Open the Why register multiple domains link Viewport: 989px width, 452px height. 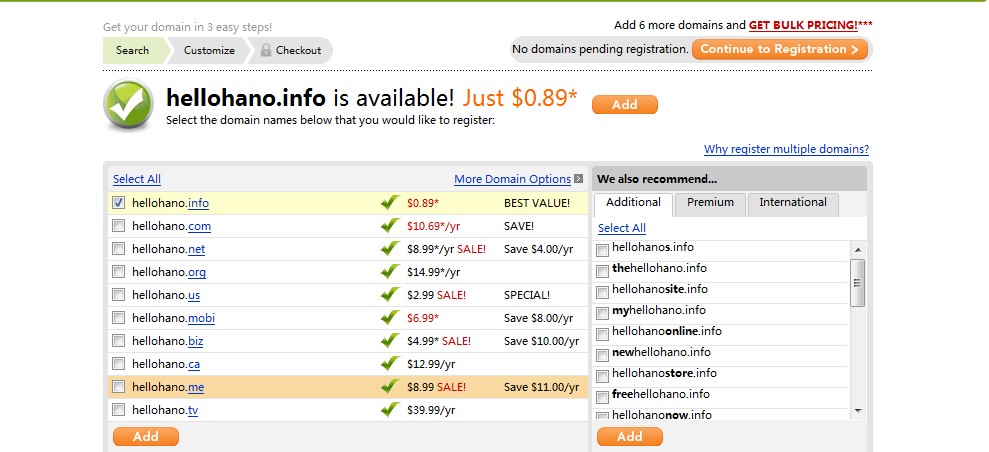point(786,149)
